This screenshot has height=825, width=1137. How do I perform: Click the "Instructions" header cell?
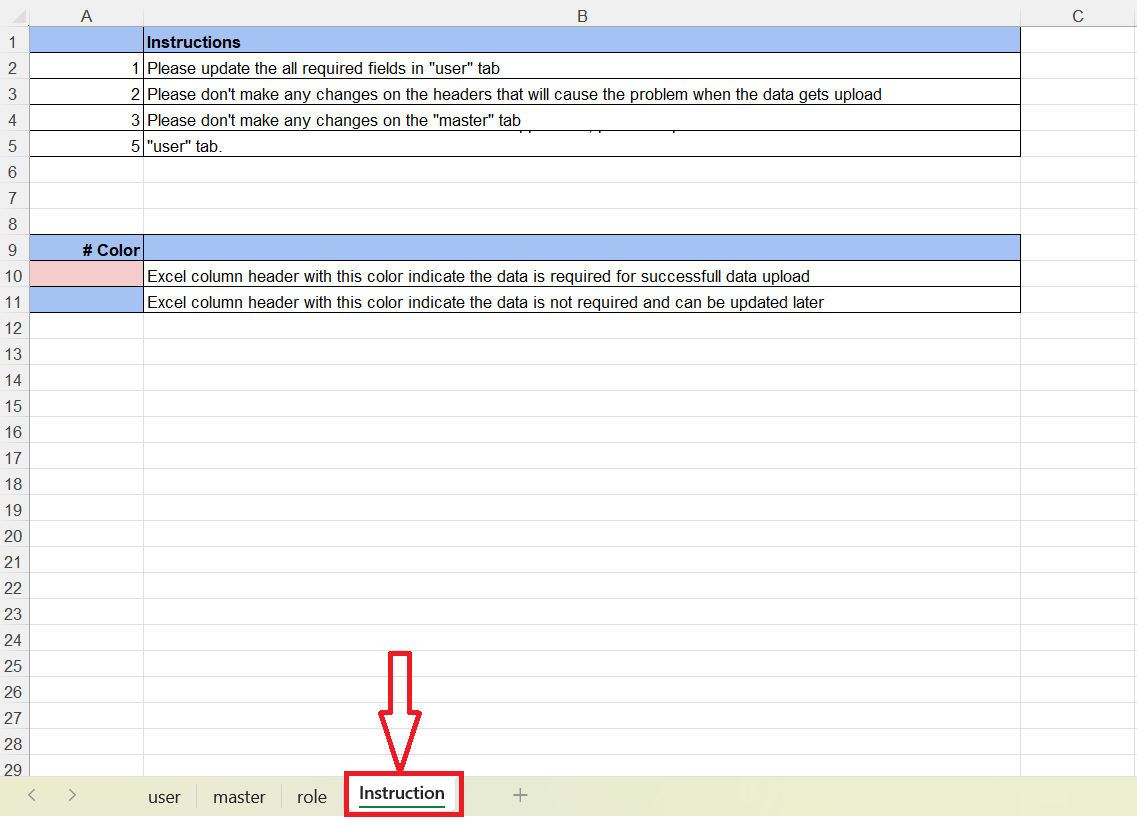[x=582, y=41]
